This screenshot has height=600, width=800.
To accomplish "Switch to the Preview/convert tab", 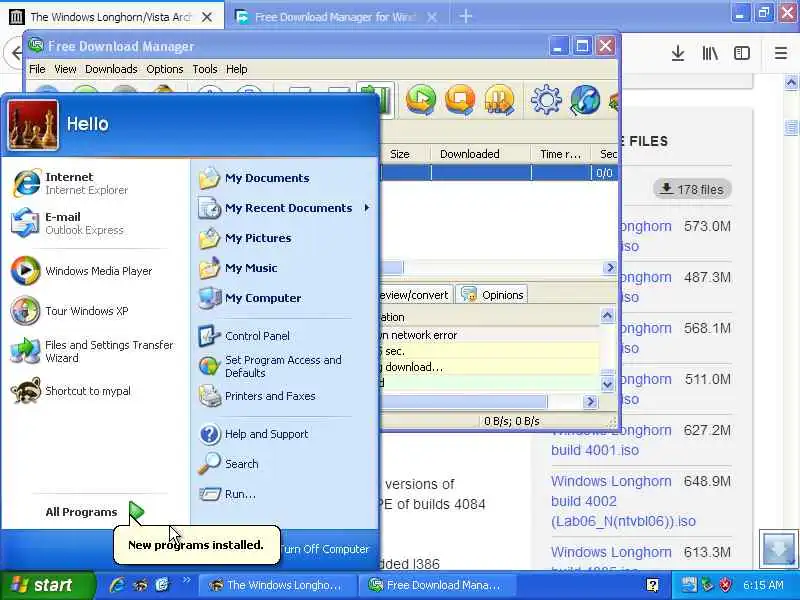I will [x=416, y=295].
